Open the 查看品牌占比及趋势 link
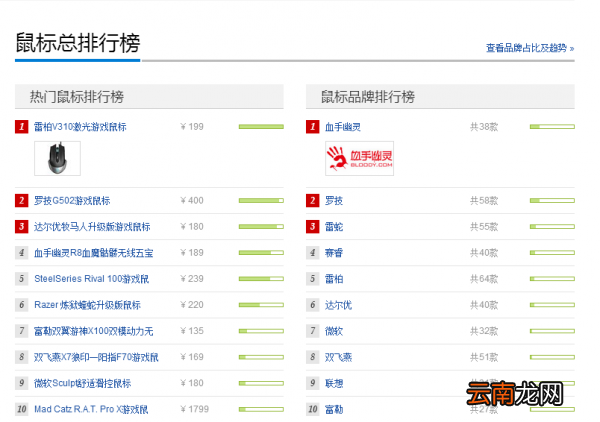Image resolution: width=600 pixels, height=422 pixels. coord(530,48)
